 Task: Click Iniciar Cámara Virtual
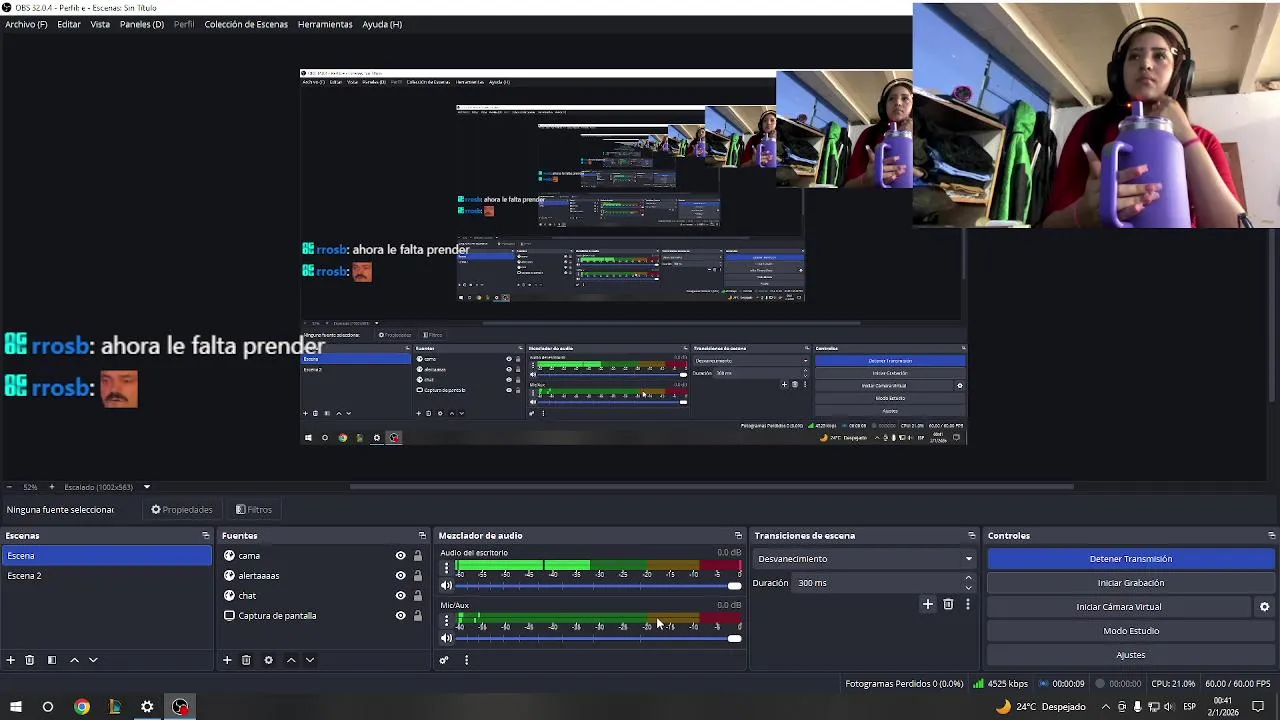tap(1119, 607)
